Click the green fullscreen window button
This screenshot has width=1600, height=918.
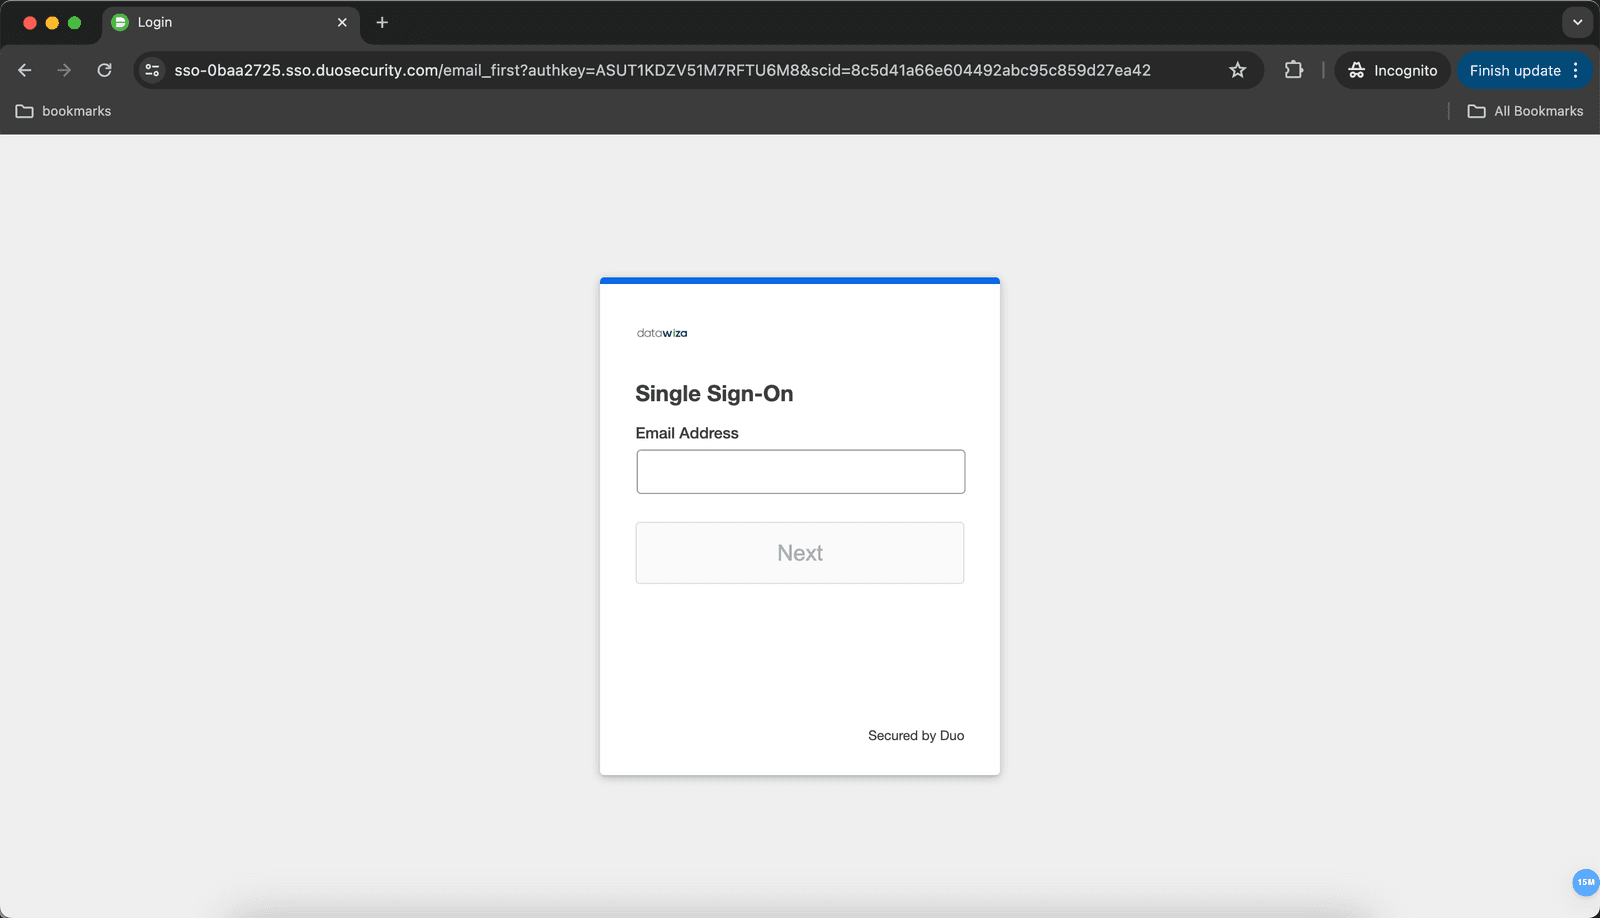point(74,22)
